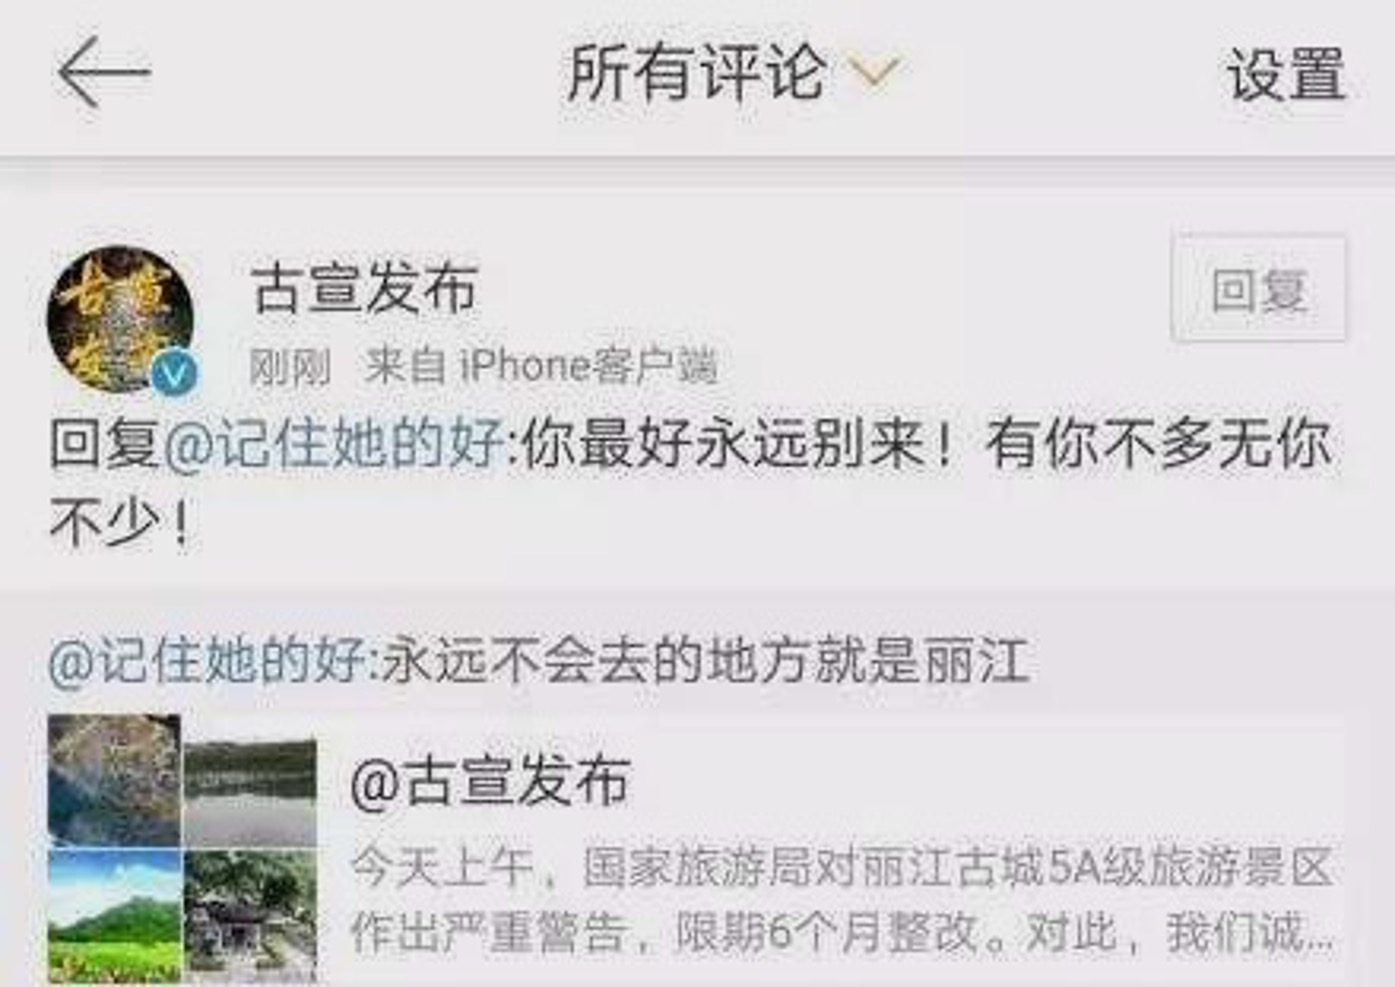This screenshot has height=987, width=1395.
Task: Tap the back arrow icon
Action: pos(103,72)
